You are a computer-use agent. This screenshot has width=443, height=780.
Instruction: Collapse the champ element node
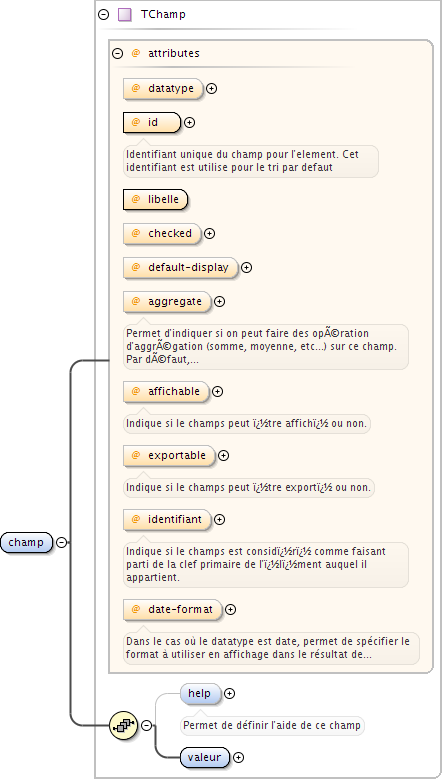pyautogui.click(x=62, y=542)
